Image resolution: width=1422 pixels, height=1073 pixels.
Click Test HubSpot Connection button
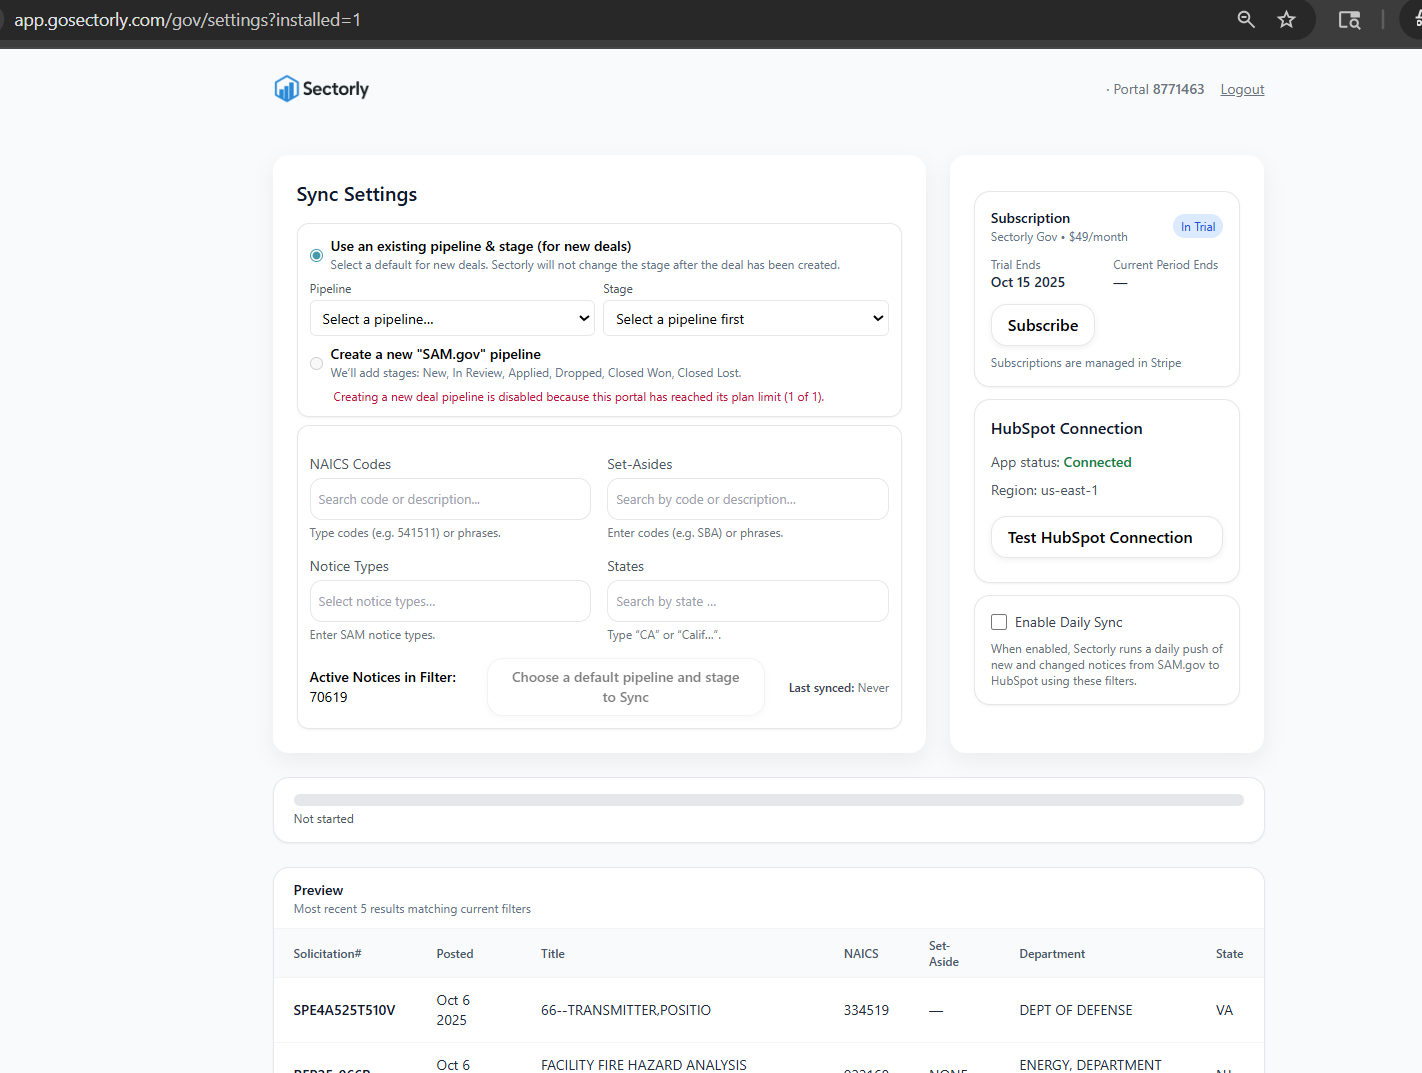tap(1106, 537)
